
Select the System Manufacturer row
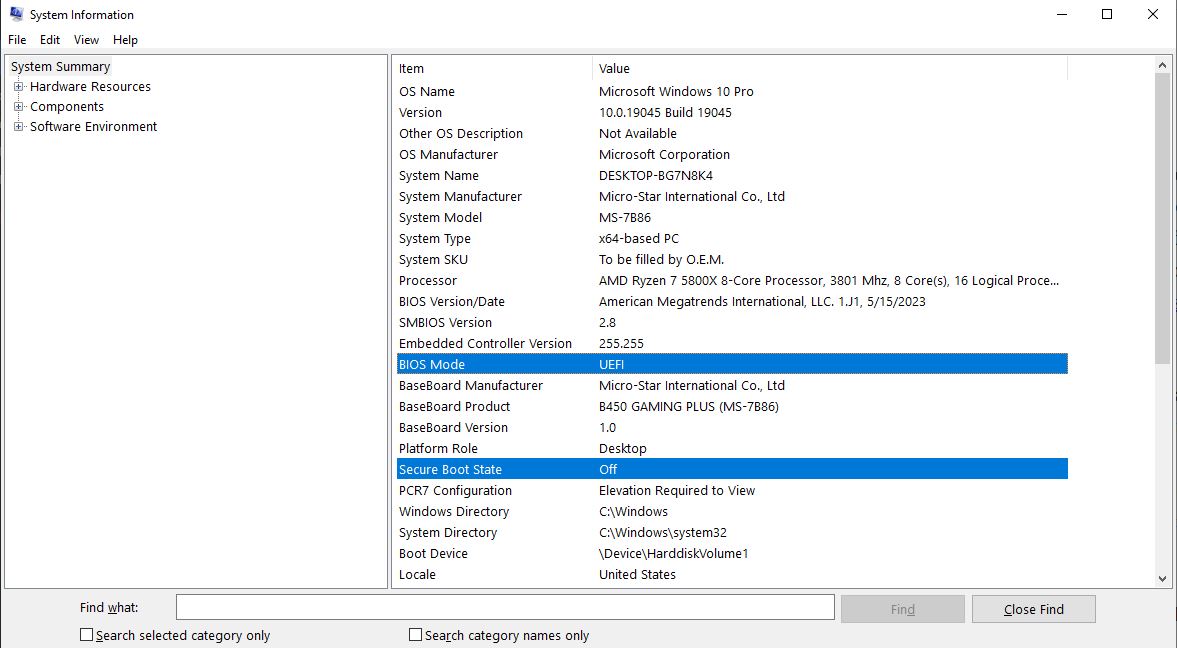[732, 197]
